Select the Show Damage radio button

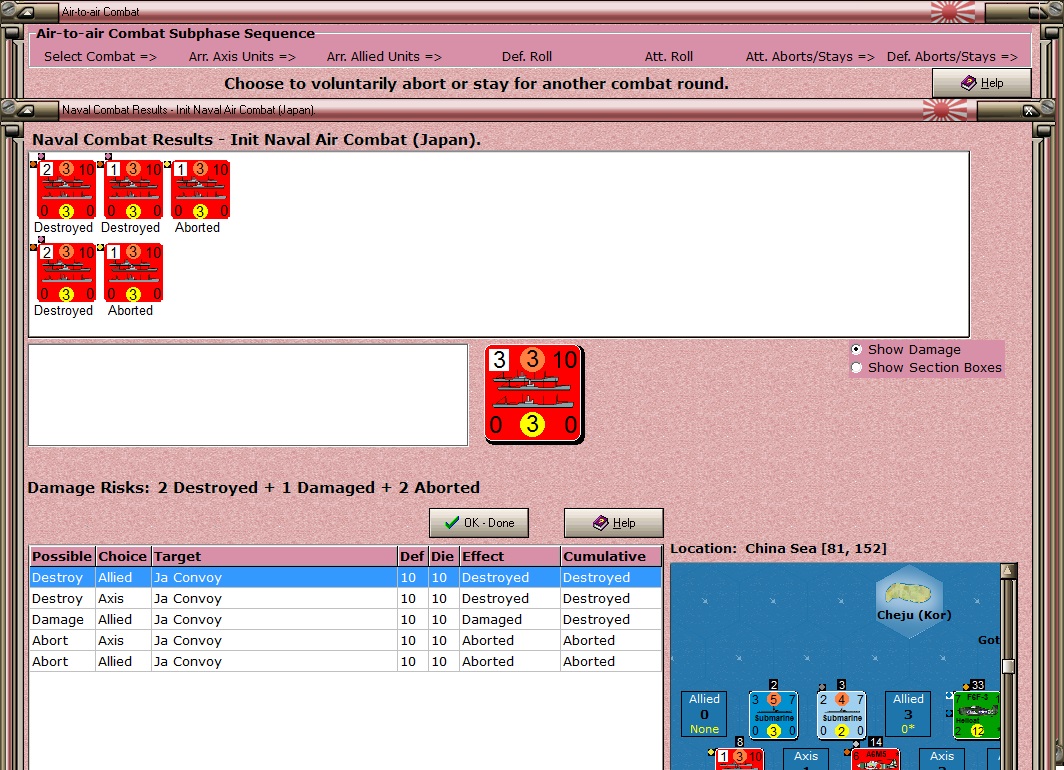tap(856, 349)
